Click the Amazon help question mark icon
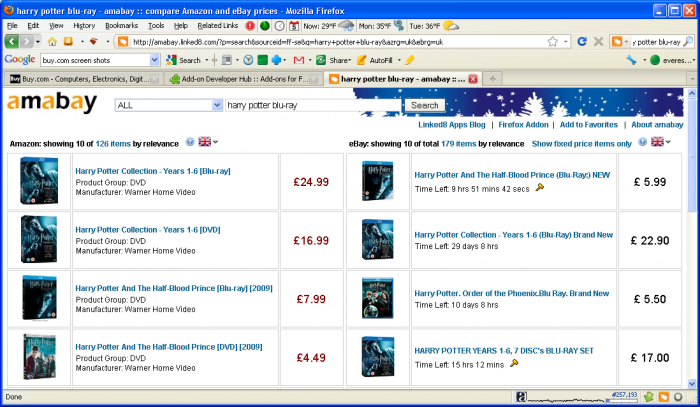Image resolution: width=700 pixels, height=407 pixels. [x=190, y=142]
